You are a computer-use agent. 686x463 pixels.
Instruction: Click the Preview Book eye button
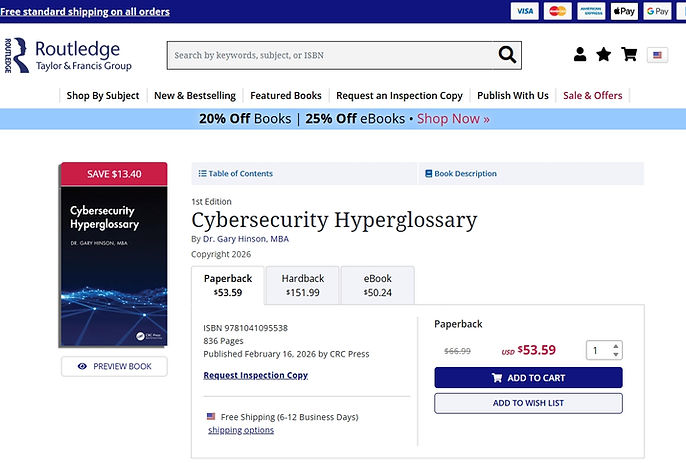pos(114,366)
